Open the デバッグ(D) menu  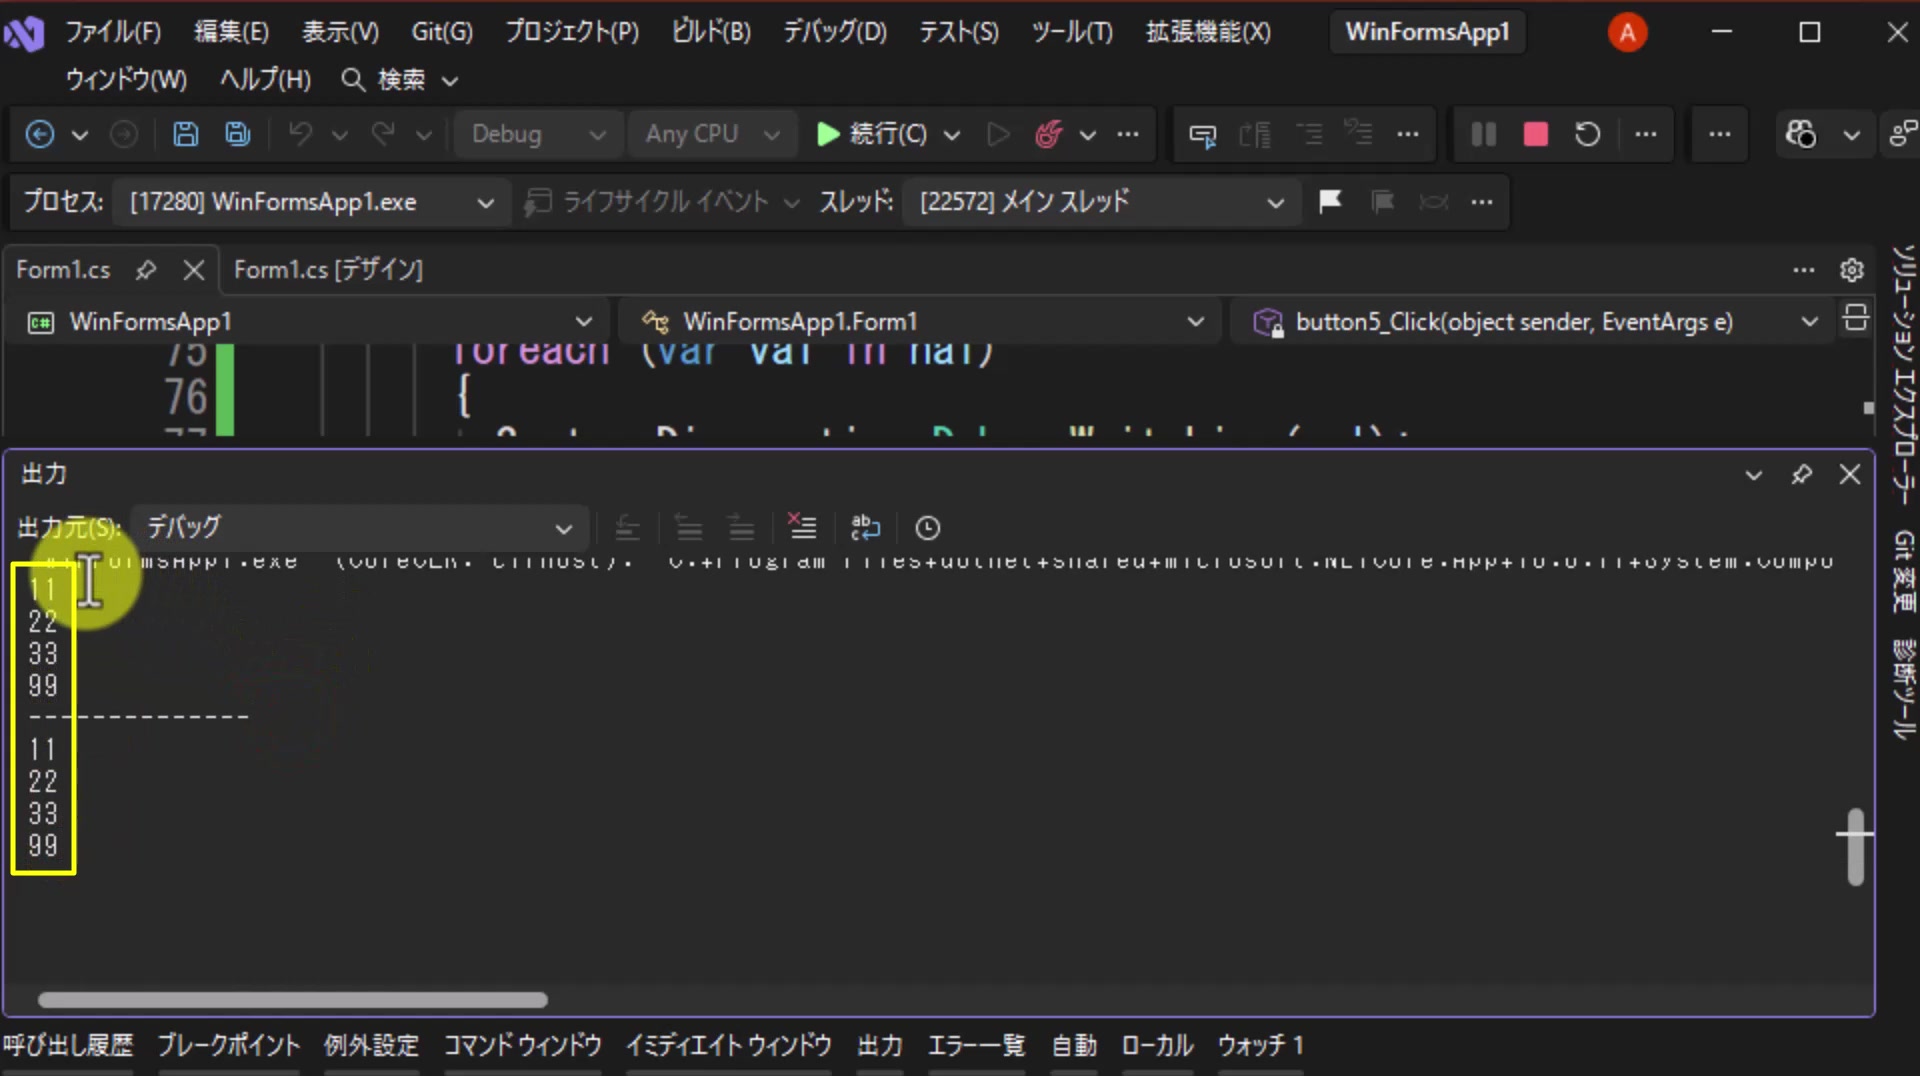[x=834, y=32]
